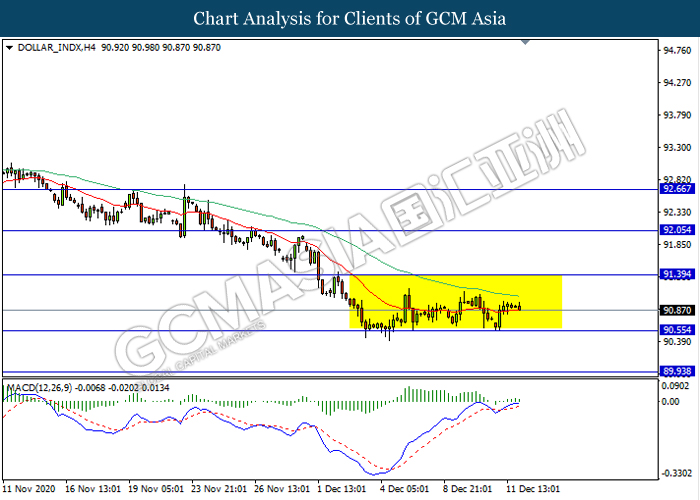Select the 92.667 price level label
700x500 pixels.
click(x=677, y=189)
